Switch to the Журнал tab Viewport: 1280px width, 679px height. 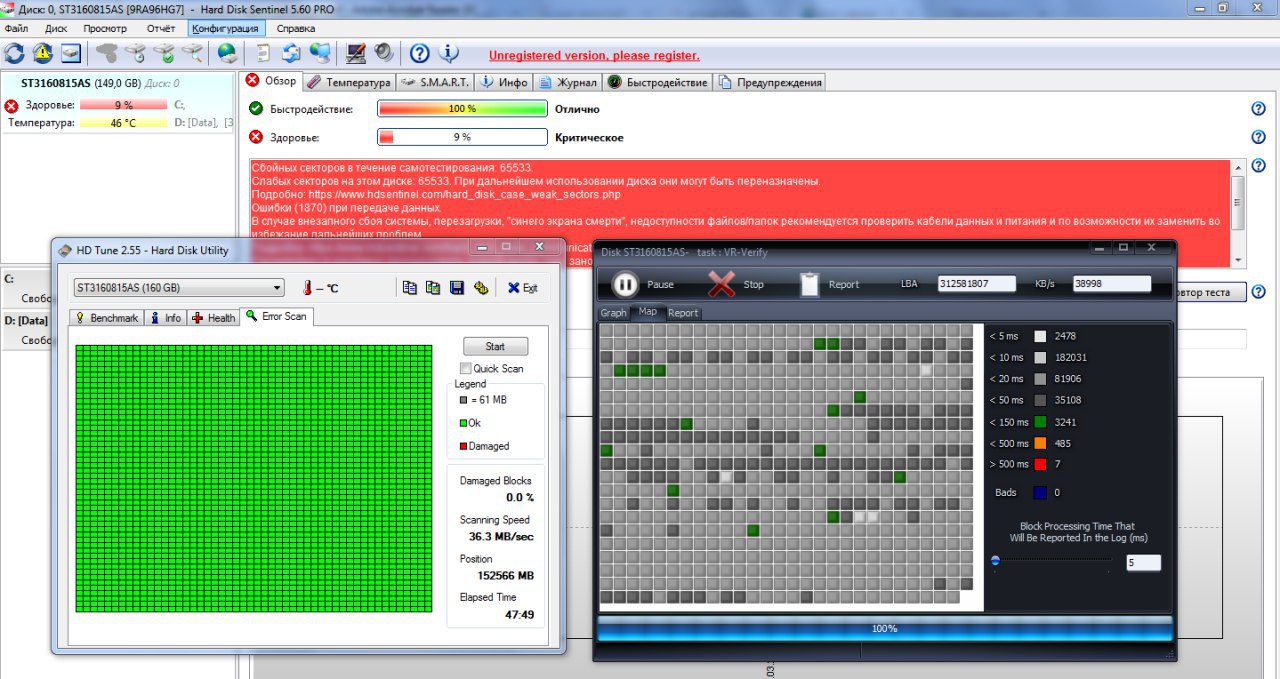click(x=567, y=82)
